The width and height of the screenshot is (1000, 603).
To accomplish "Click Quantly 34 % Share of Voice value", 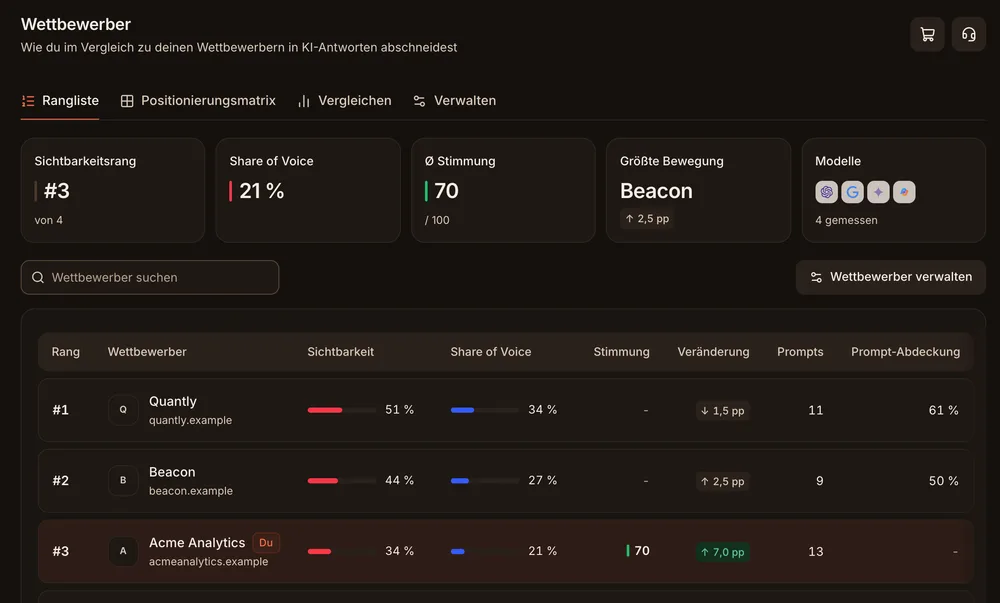I will coord(543,410).
